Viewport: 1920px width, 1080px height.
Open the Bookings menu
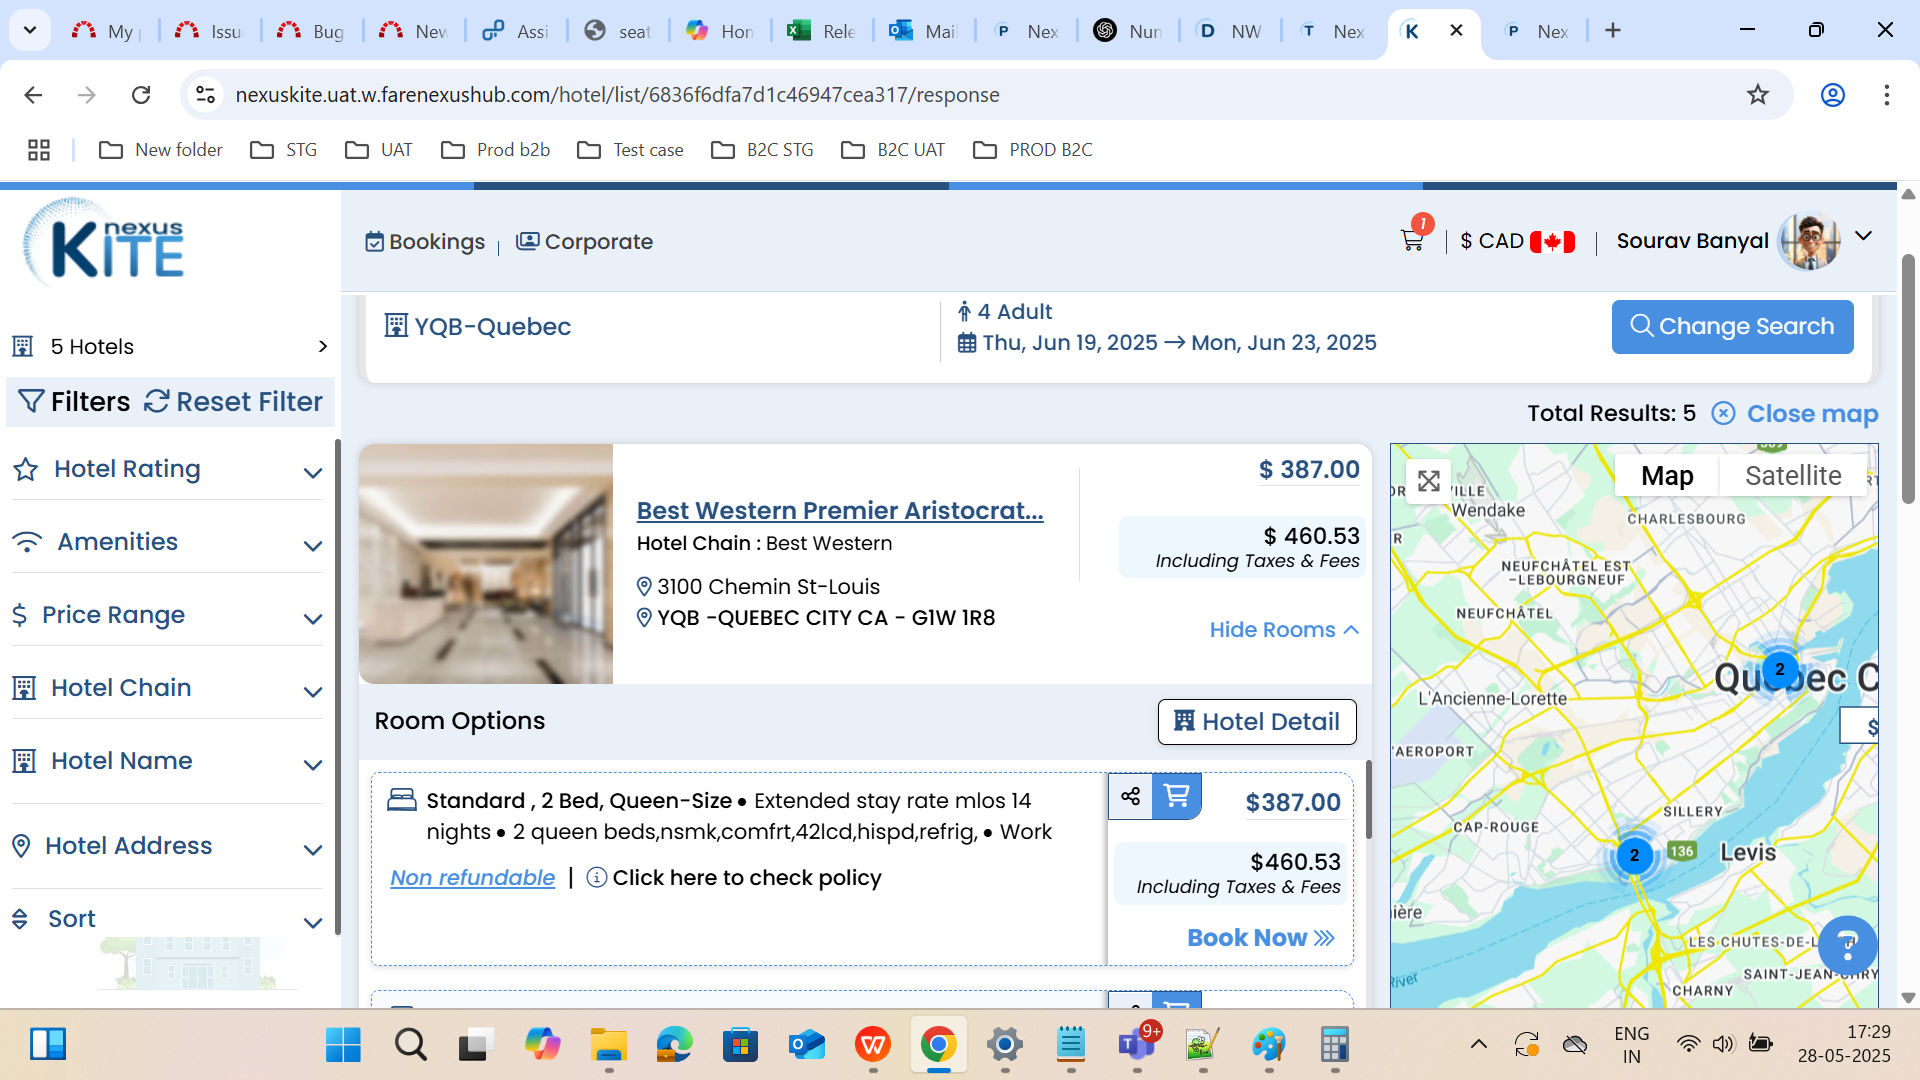(425, 242)
